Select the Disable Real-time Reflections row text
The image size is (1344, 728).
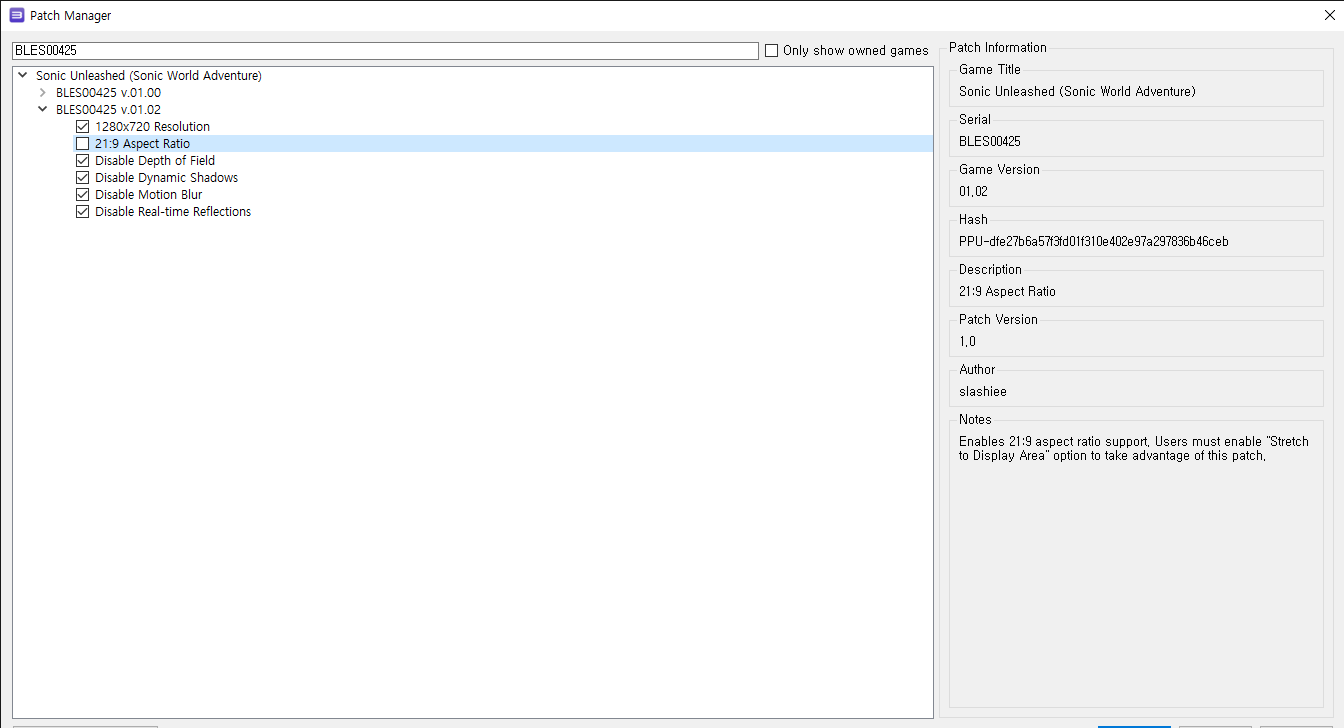173,212
